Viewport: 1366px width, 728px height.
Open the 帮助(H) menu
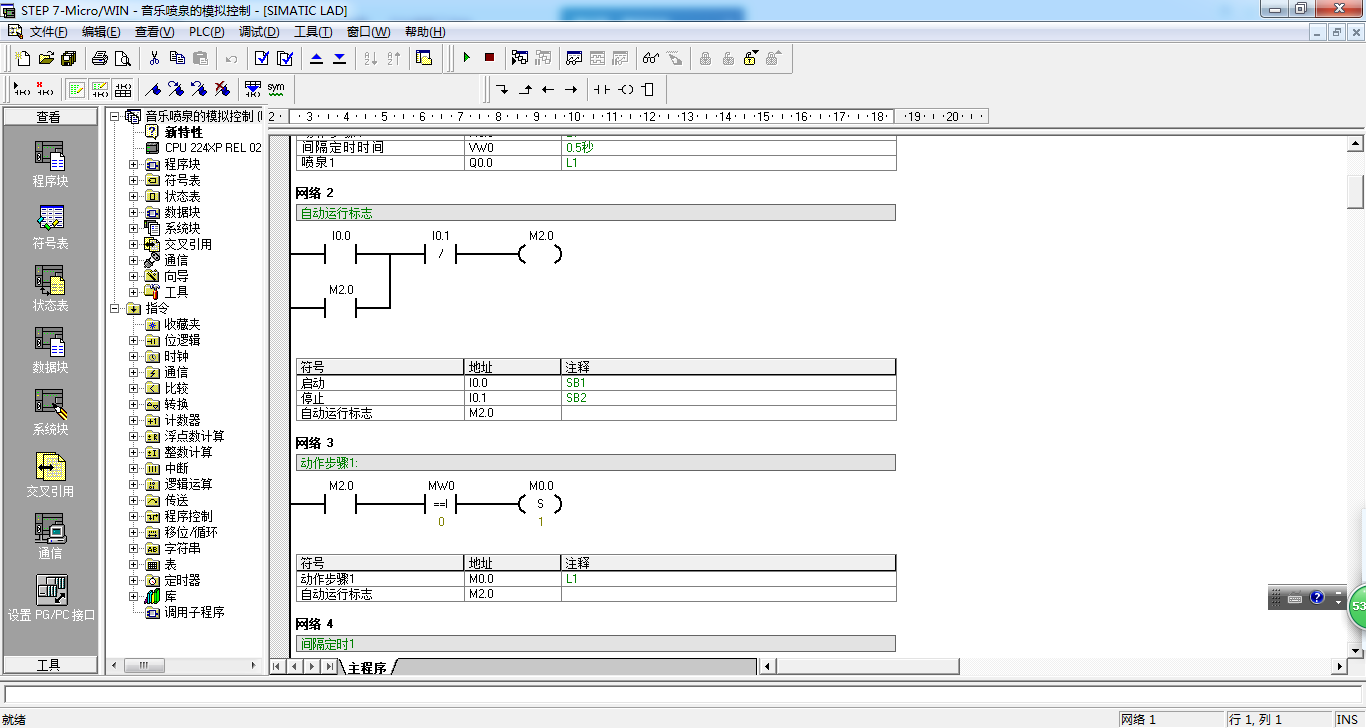point(426,32)
